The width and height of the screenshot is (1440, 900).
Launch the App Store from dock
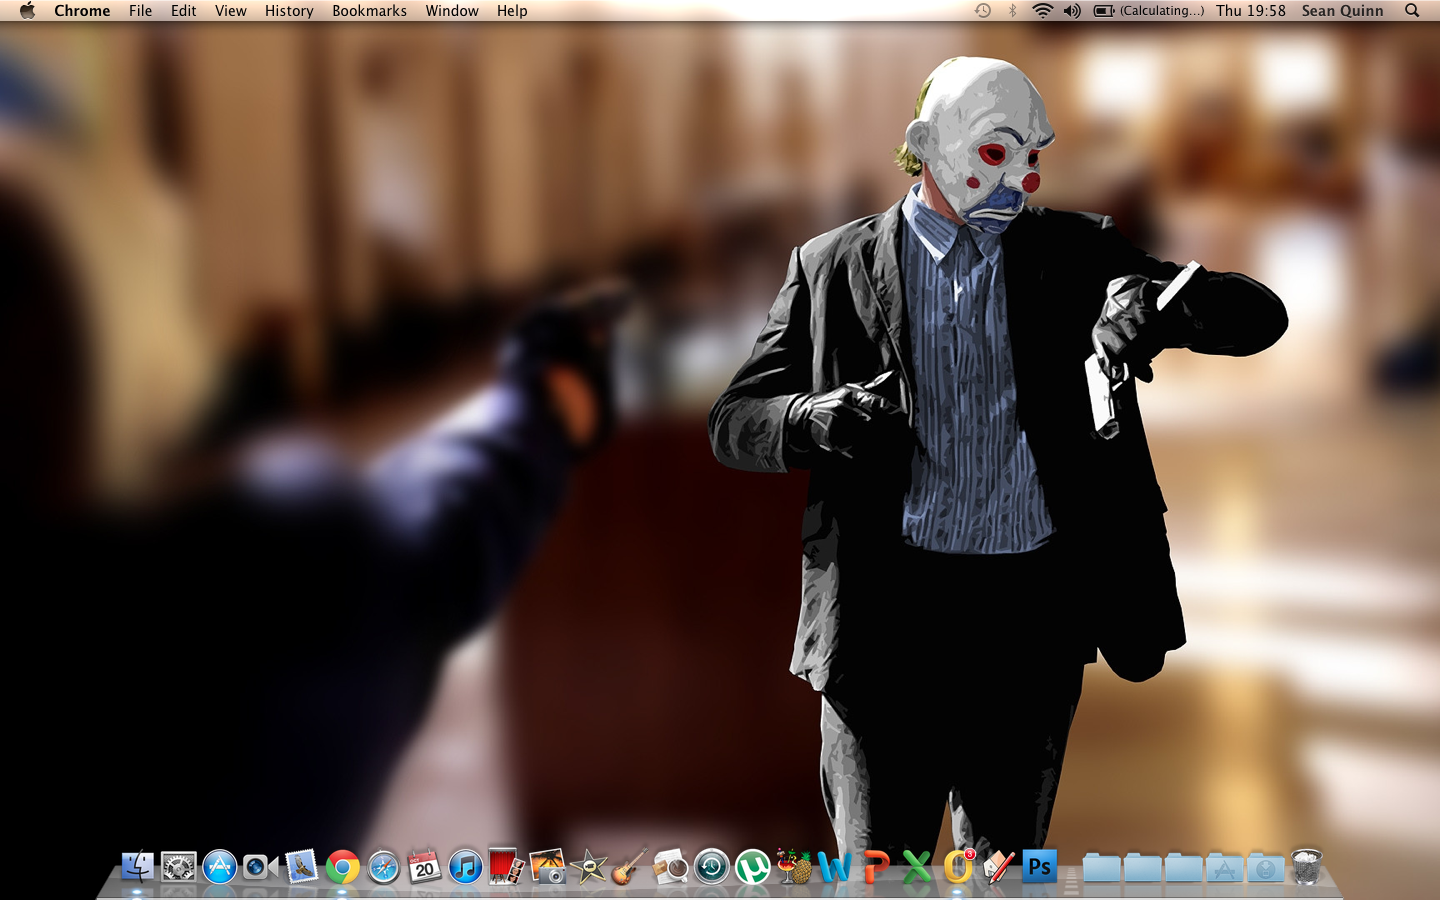pos(220,866)
